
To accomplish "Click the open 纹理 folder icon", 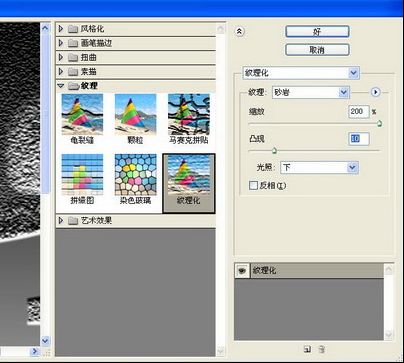I will click(x=73, y=86).
